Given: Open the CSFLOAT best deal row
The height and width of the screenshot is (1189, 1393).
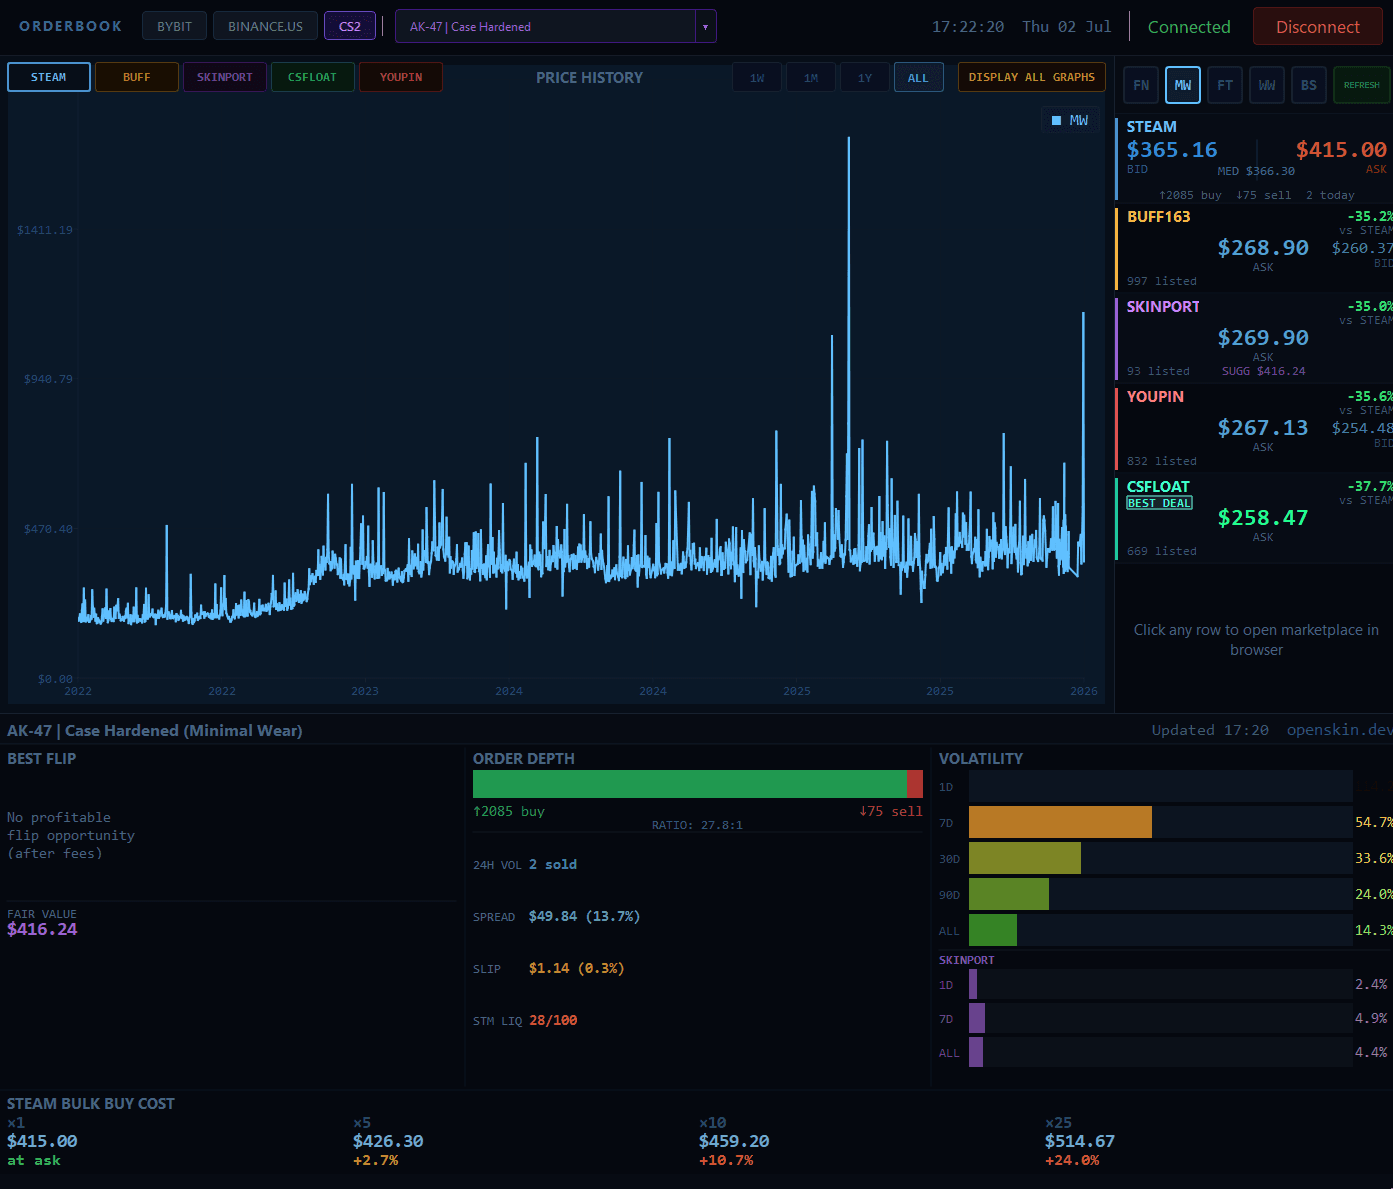Looking at the screenshot, I should pos(1254,518).
